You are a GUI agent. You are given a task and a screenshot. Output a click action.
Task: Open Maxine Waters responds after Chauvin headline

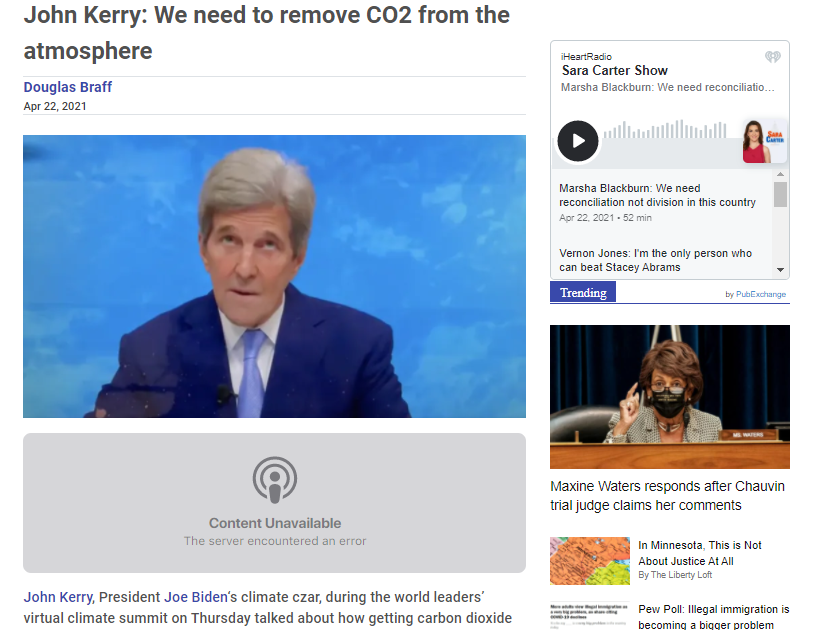pos(668,496)
